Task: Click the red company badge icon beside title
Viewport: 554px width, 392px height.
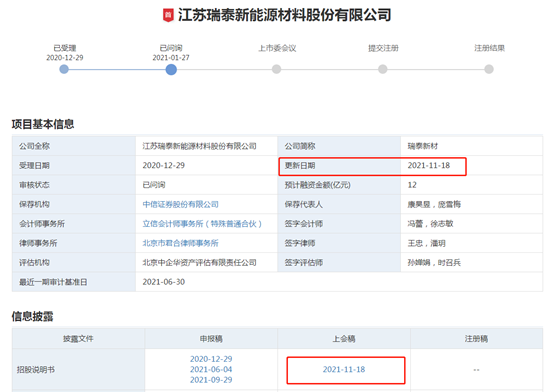Action: coord(168,15)
